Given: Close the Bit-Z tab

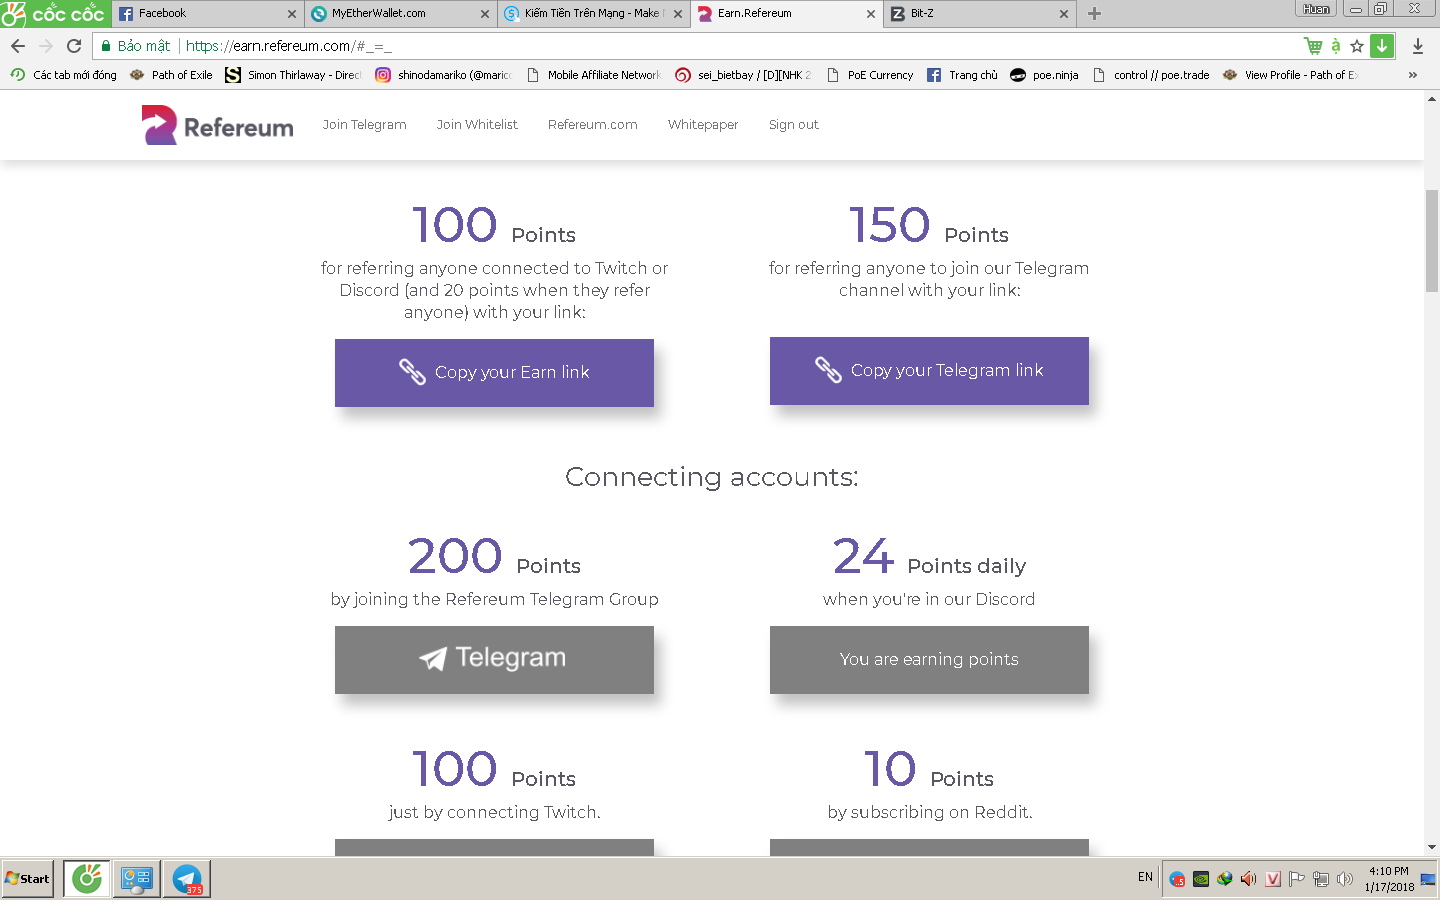Looking at the screenshot, I should tap(1064, 14).
